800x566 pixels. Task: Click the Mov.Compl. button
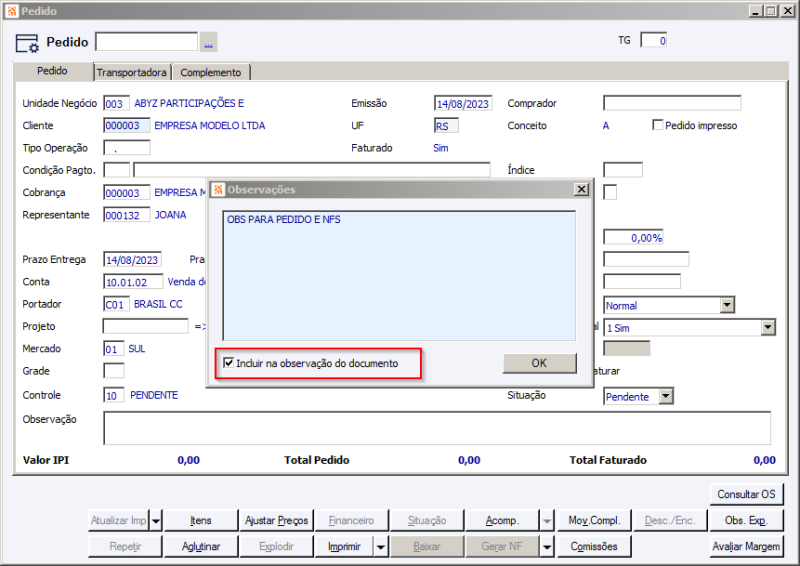[594, 521]
